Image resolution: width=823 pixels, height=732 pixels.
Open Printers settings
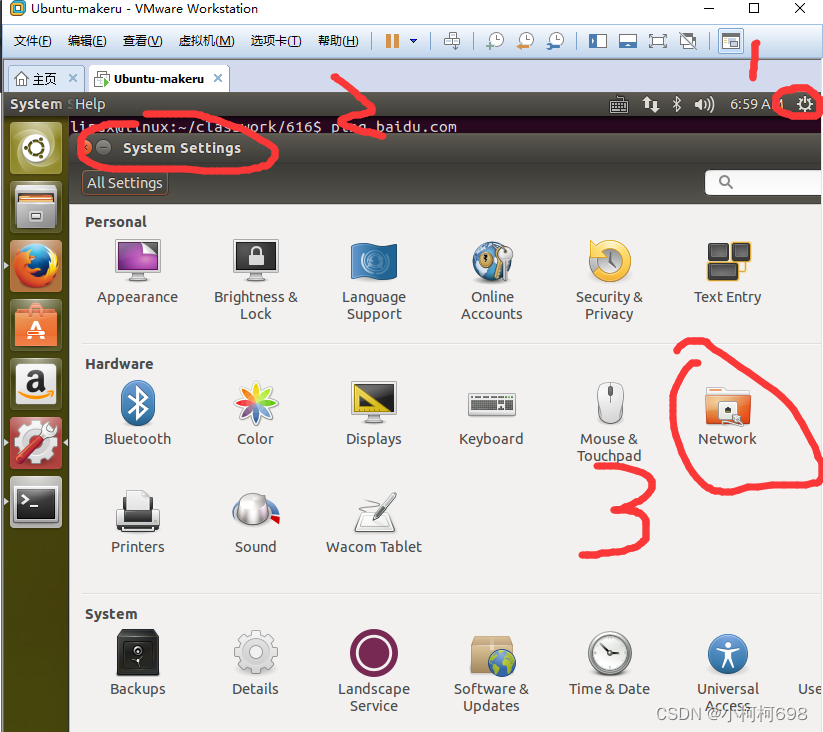tap(138, 522)
